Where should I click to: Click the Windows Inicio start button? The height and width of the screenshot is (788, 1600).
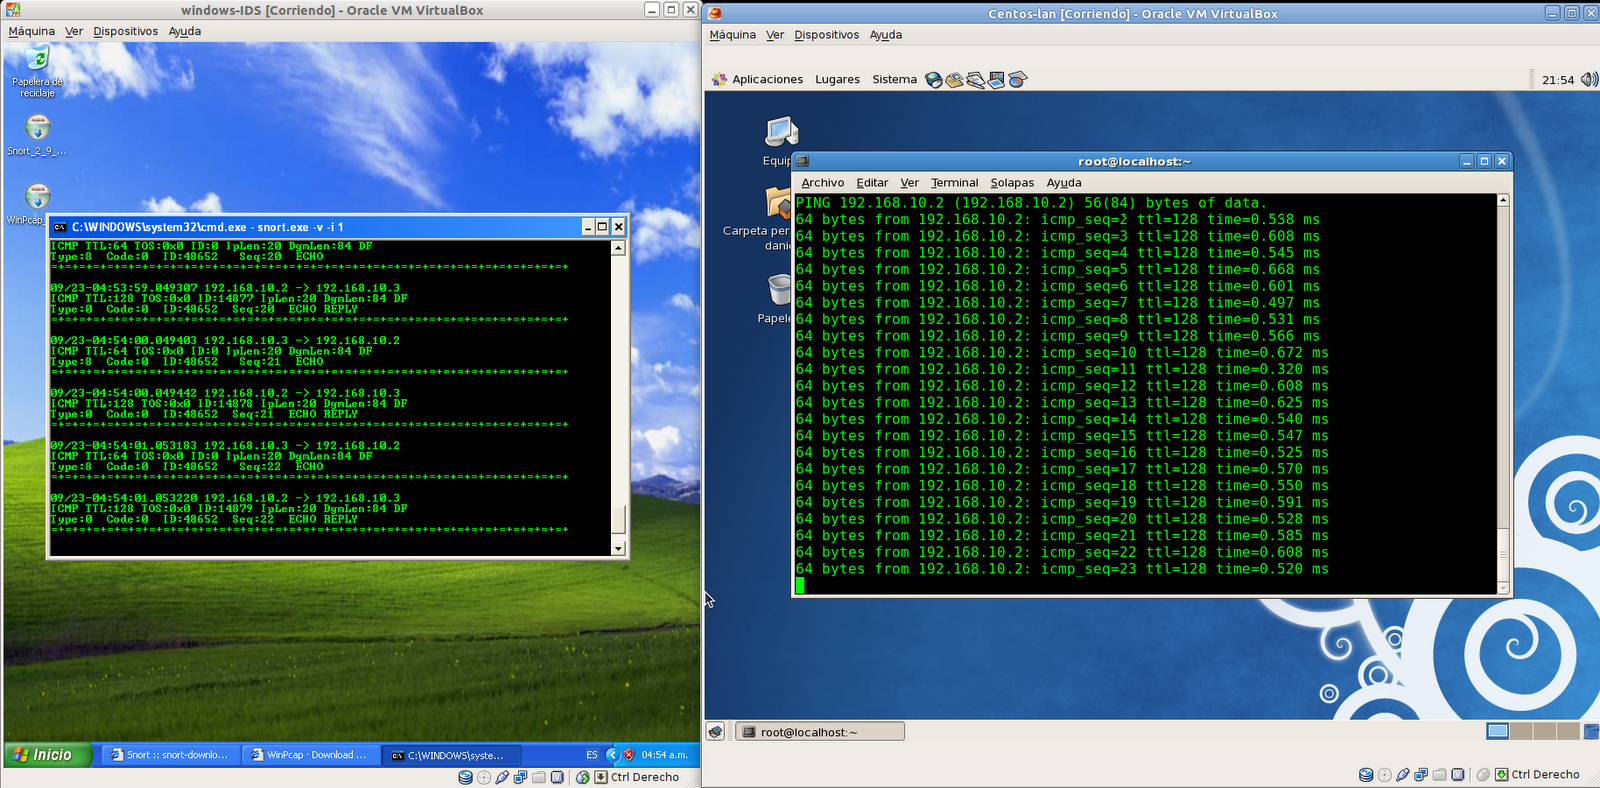pos(48,755)
